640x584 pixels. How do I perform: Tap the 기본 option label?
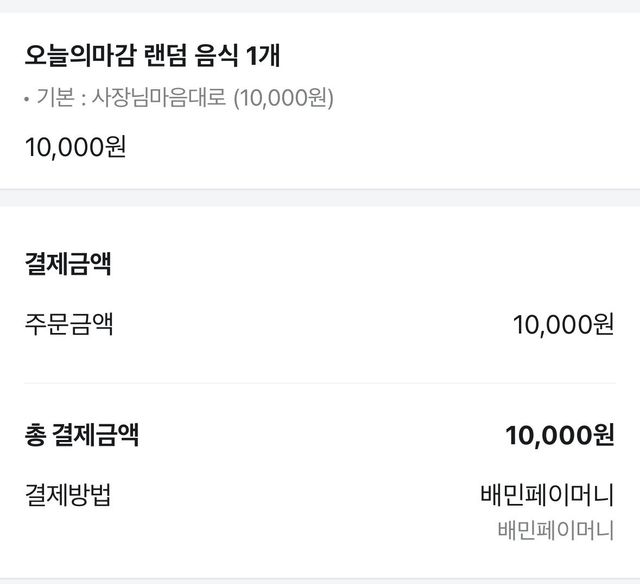(x=55, y=98)
